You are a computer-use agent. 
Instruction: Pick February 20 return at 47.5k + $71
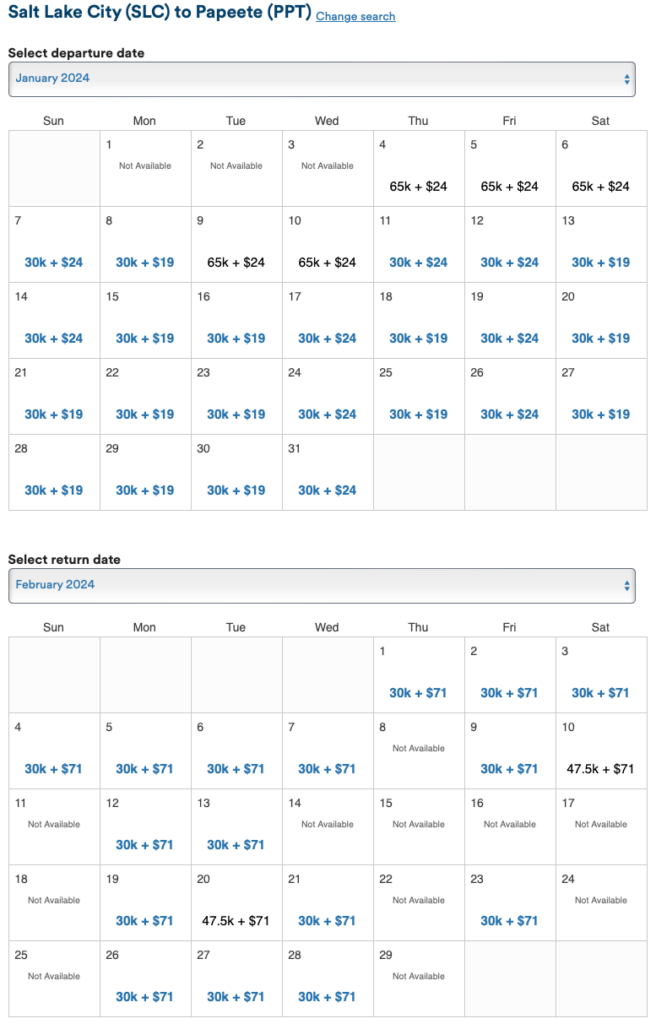coord(236,921)
